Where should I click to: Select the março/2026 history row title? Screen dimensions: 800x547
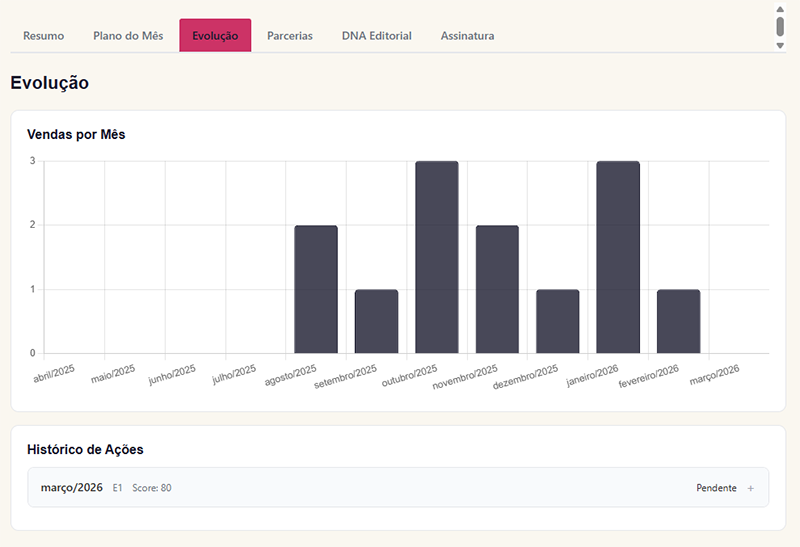coord(71,488)
